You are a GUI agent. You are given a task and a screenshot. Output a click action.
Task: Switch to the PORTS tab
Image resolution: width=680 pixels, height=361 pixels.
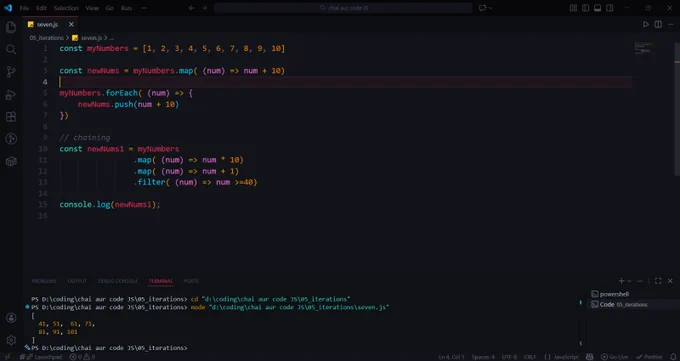(x=191, y=281)
